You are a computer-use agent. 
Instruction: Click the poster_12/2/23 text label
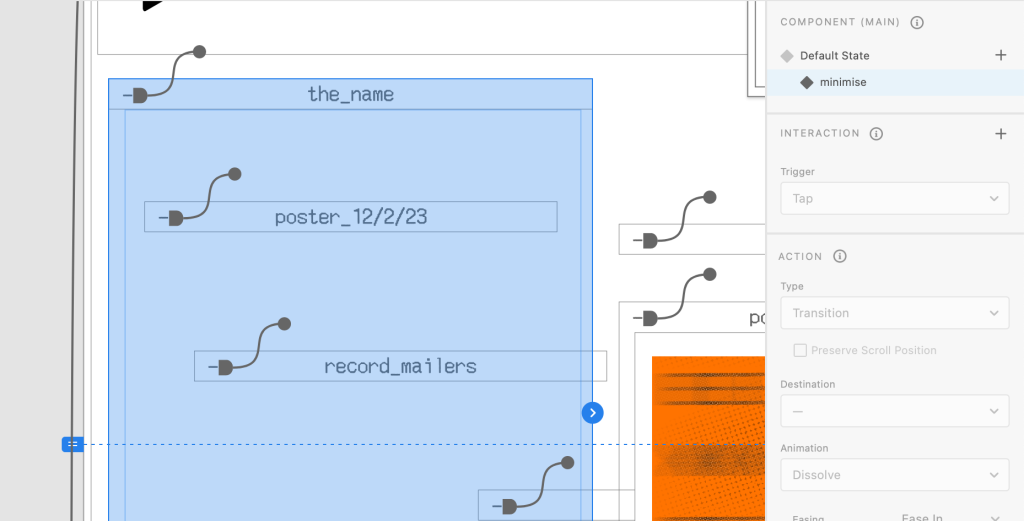tap(351, 217)
